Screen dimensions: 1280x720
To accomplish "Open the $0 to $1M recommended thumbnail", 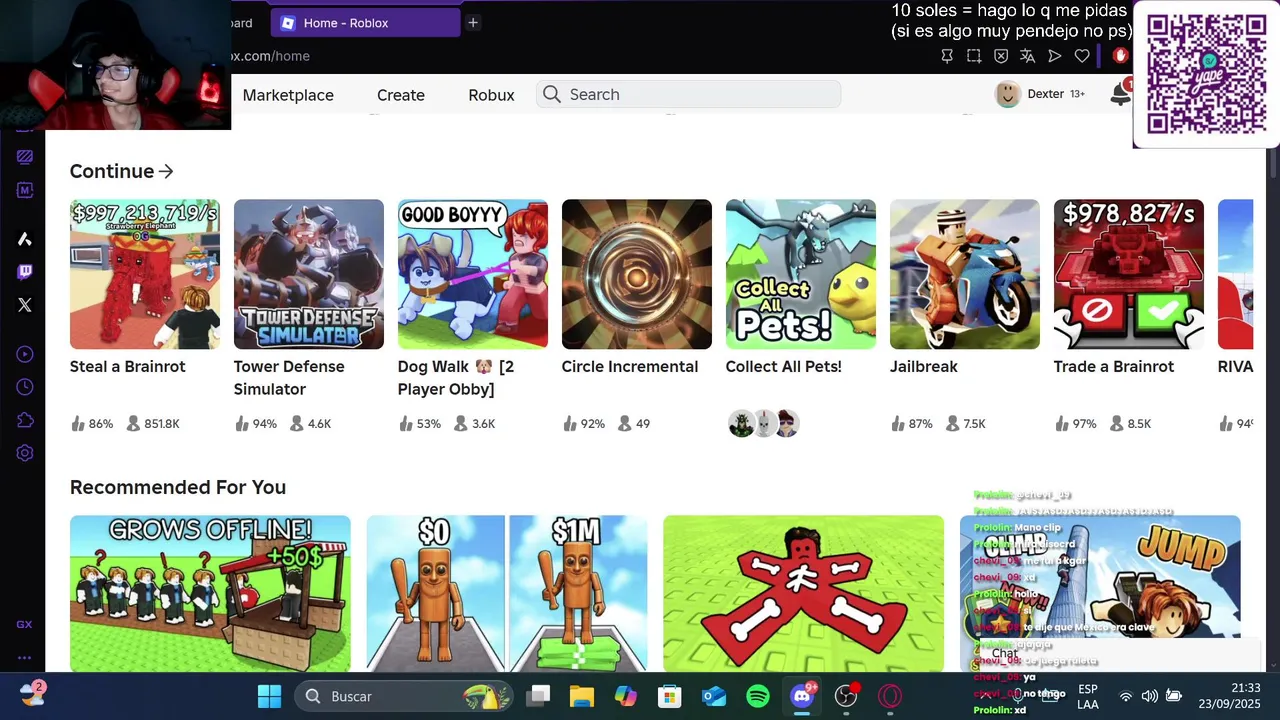I will click(x=507, y=593).
